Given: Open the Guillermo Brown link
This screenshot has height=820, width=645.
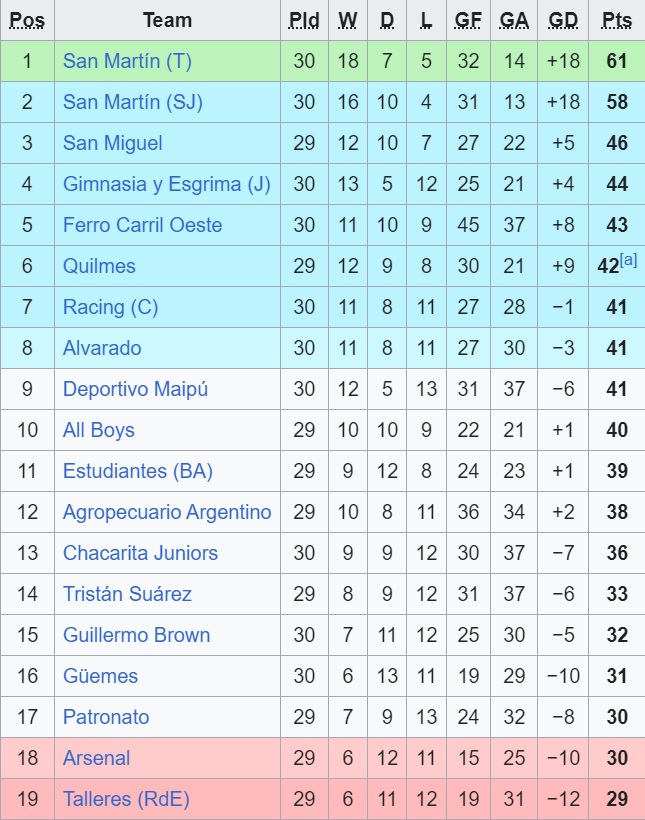Looking at the screenshot, I should coord(136,635).
